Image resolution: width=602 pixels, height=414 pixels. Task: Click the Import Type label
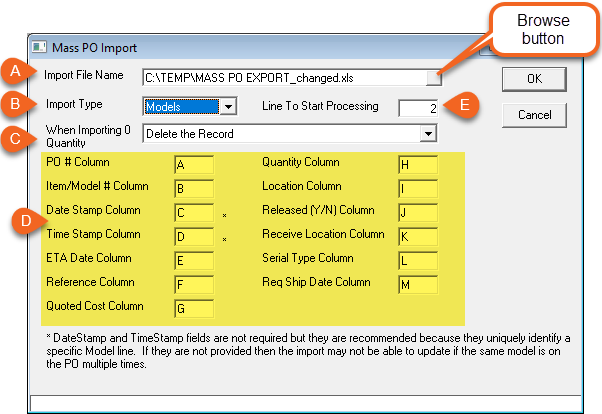pos(74,104)
